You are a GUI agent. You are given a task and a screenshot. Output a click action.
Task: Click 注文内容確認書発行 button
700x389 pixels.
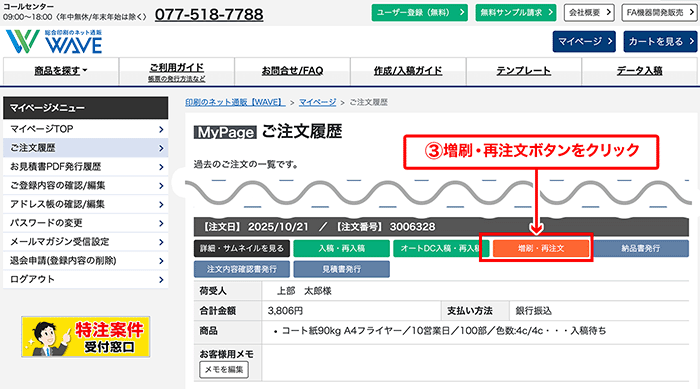[242, 269]
